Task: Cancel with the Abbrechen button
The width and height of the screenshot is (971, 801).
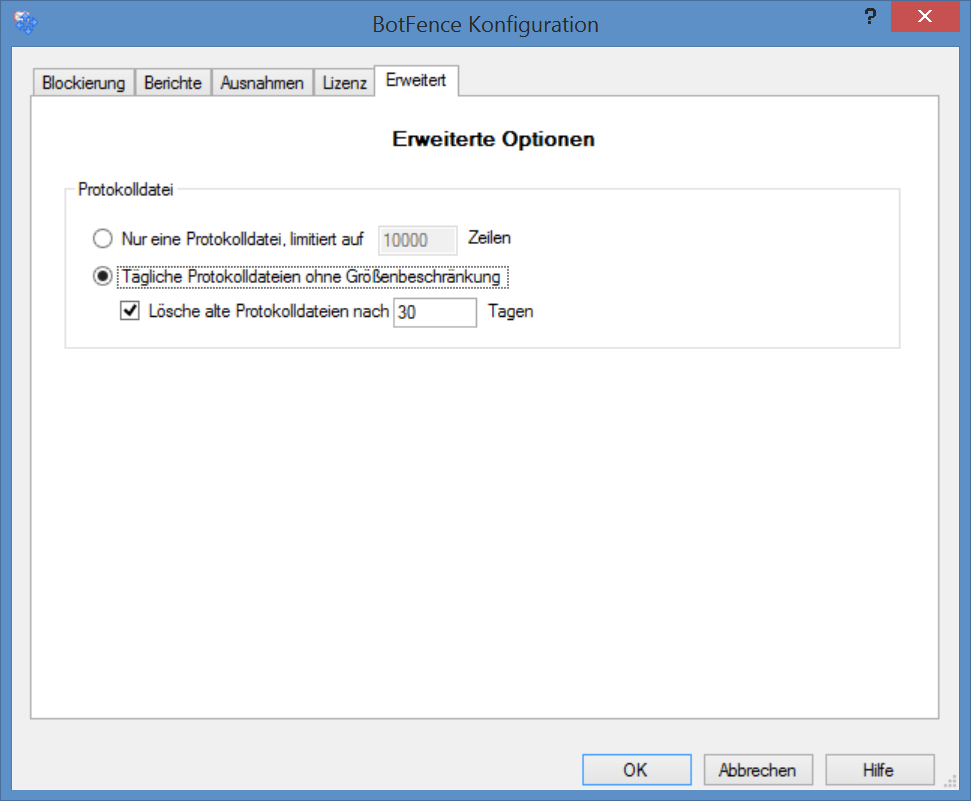Action: [x=758, y=769]
